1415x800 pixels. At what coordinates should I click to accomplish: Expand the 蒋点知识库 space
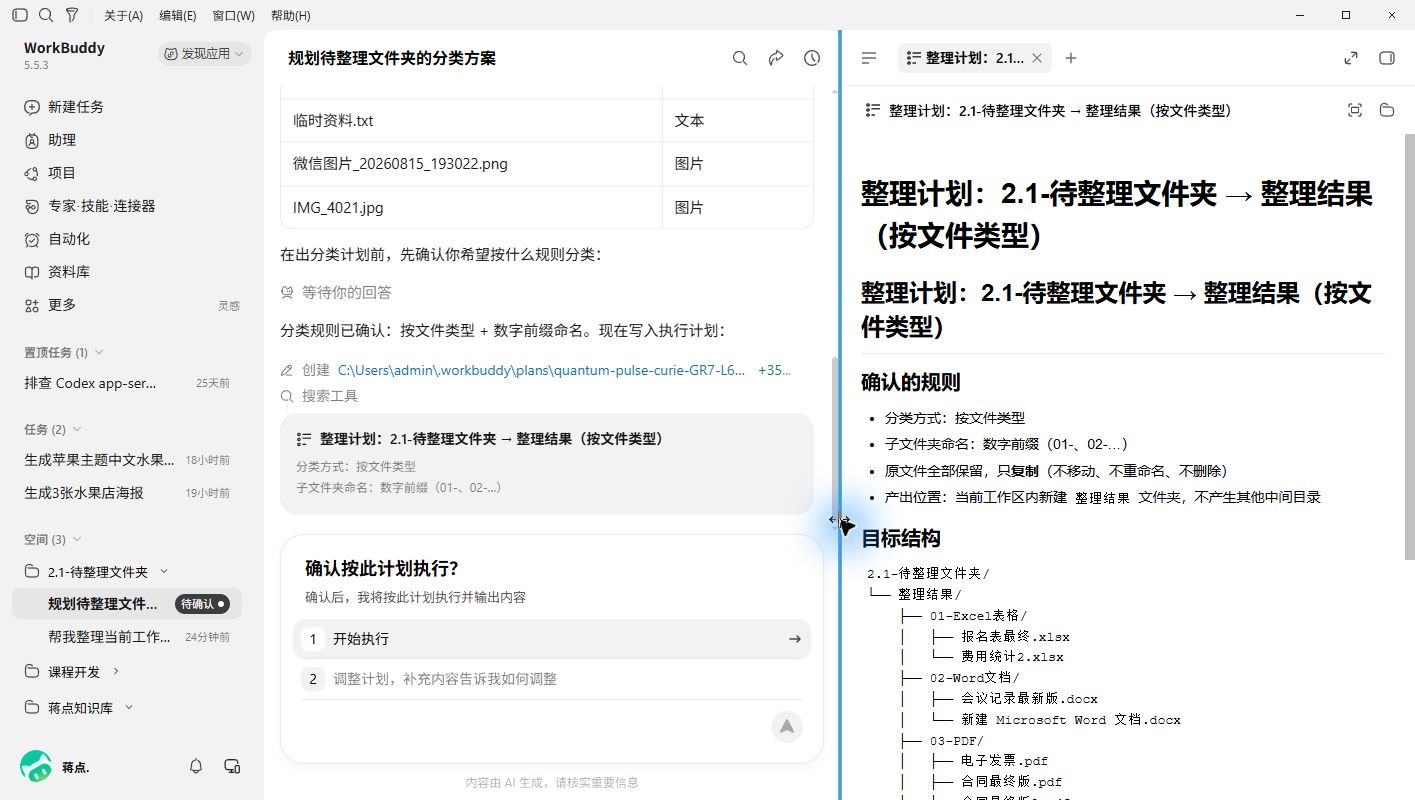pyautogui.click(x=128, y=707)
